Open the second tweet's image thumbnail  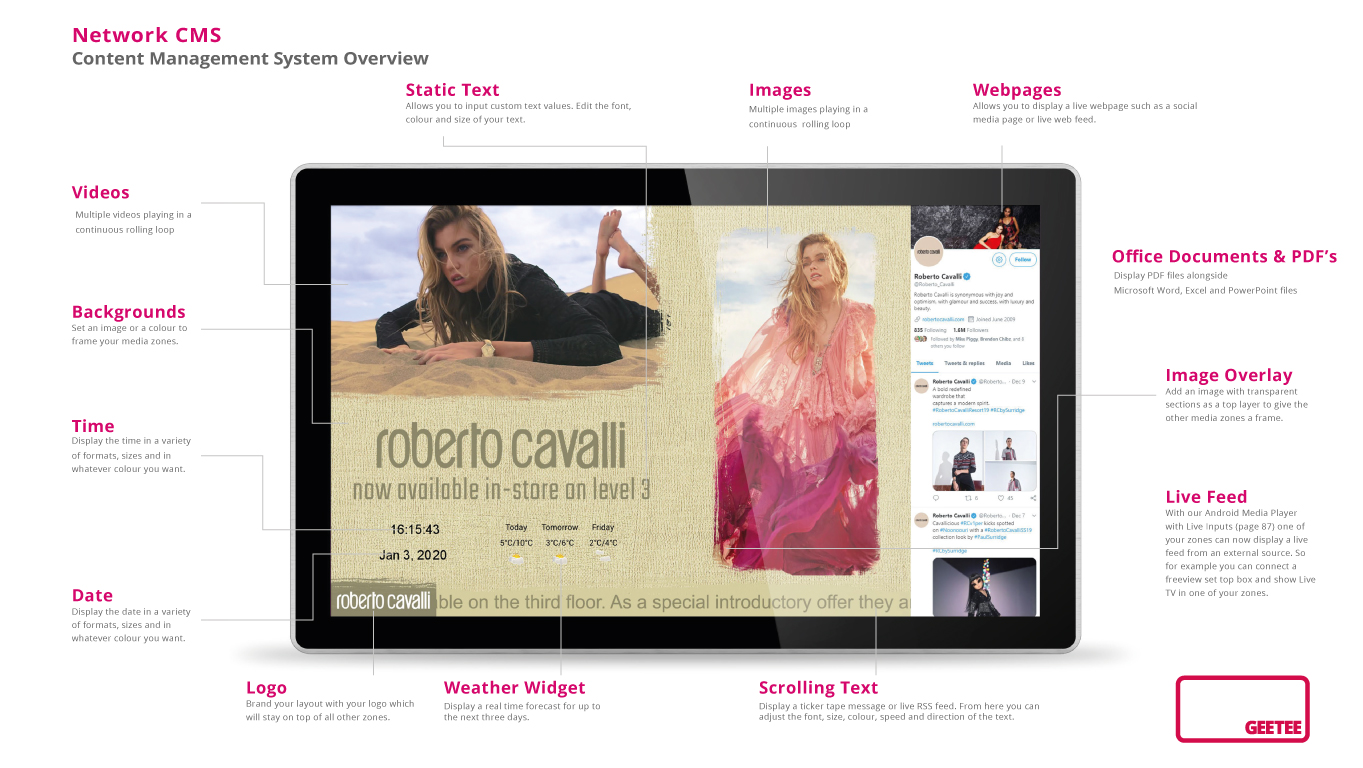pos(984,587)
